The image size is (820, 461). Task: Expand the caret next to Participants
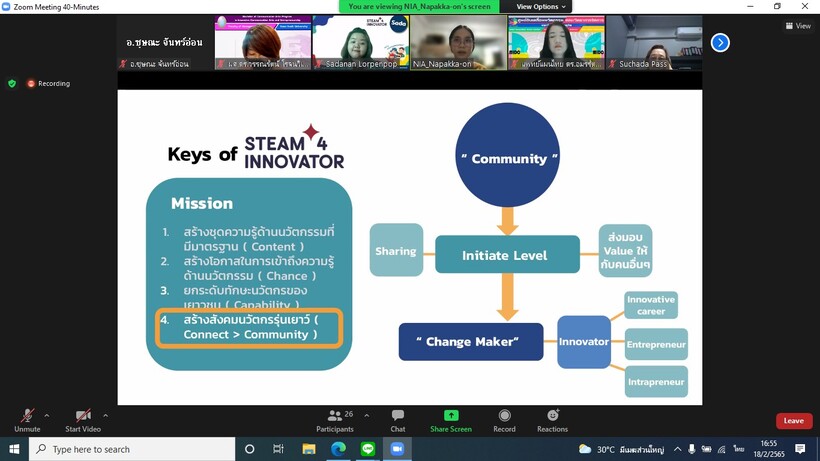pyautogui.click(x=366, y=416)
